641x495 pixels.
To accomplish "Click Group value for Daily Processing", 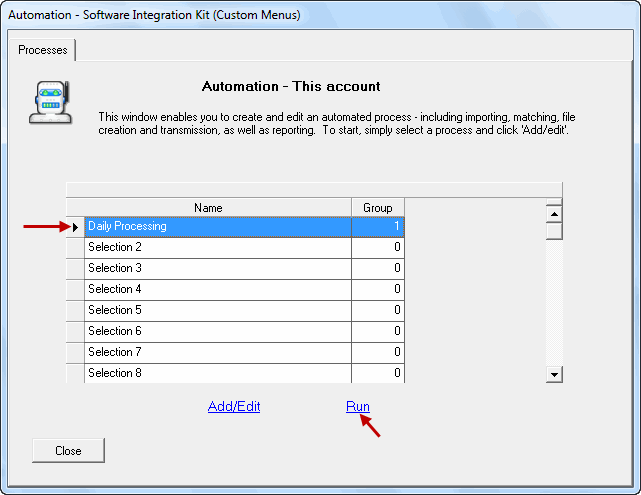I will 378,227.
